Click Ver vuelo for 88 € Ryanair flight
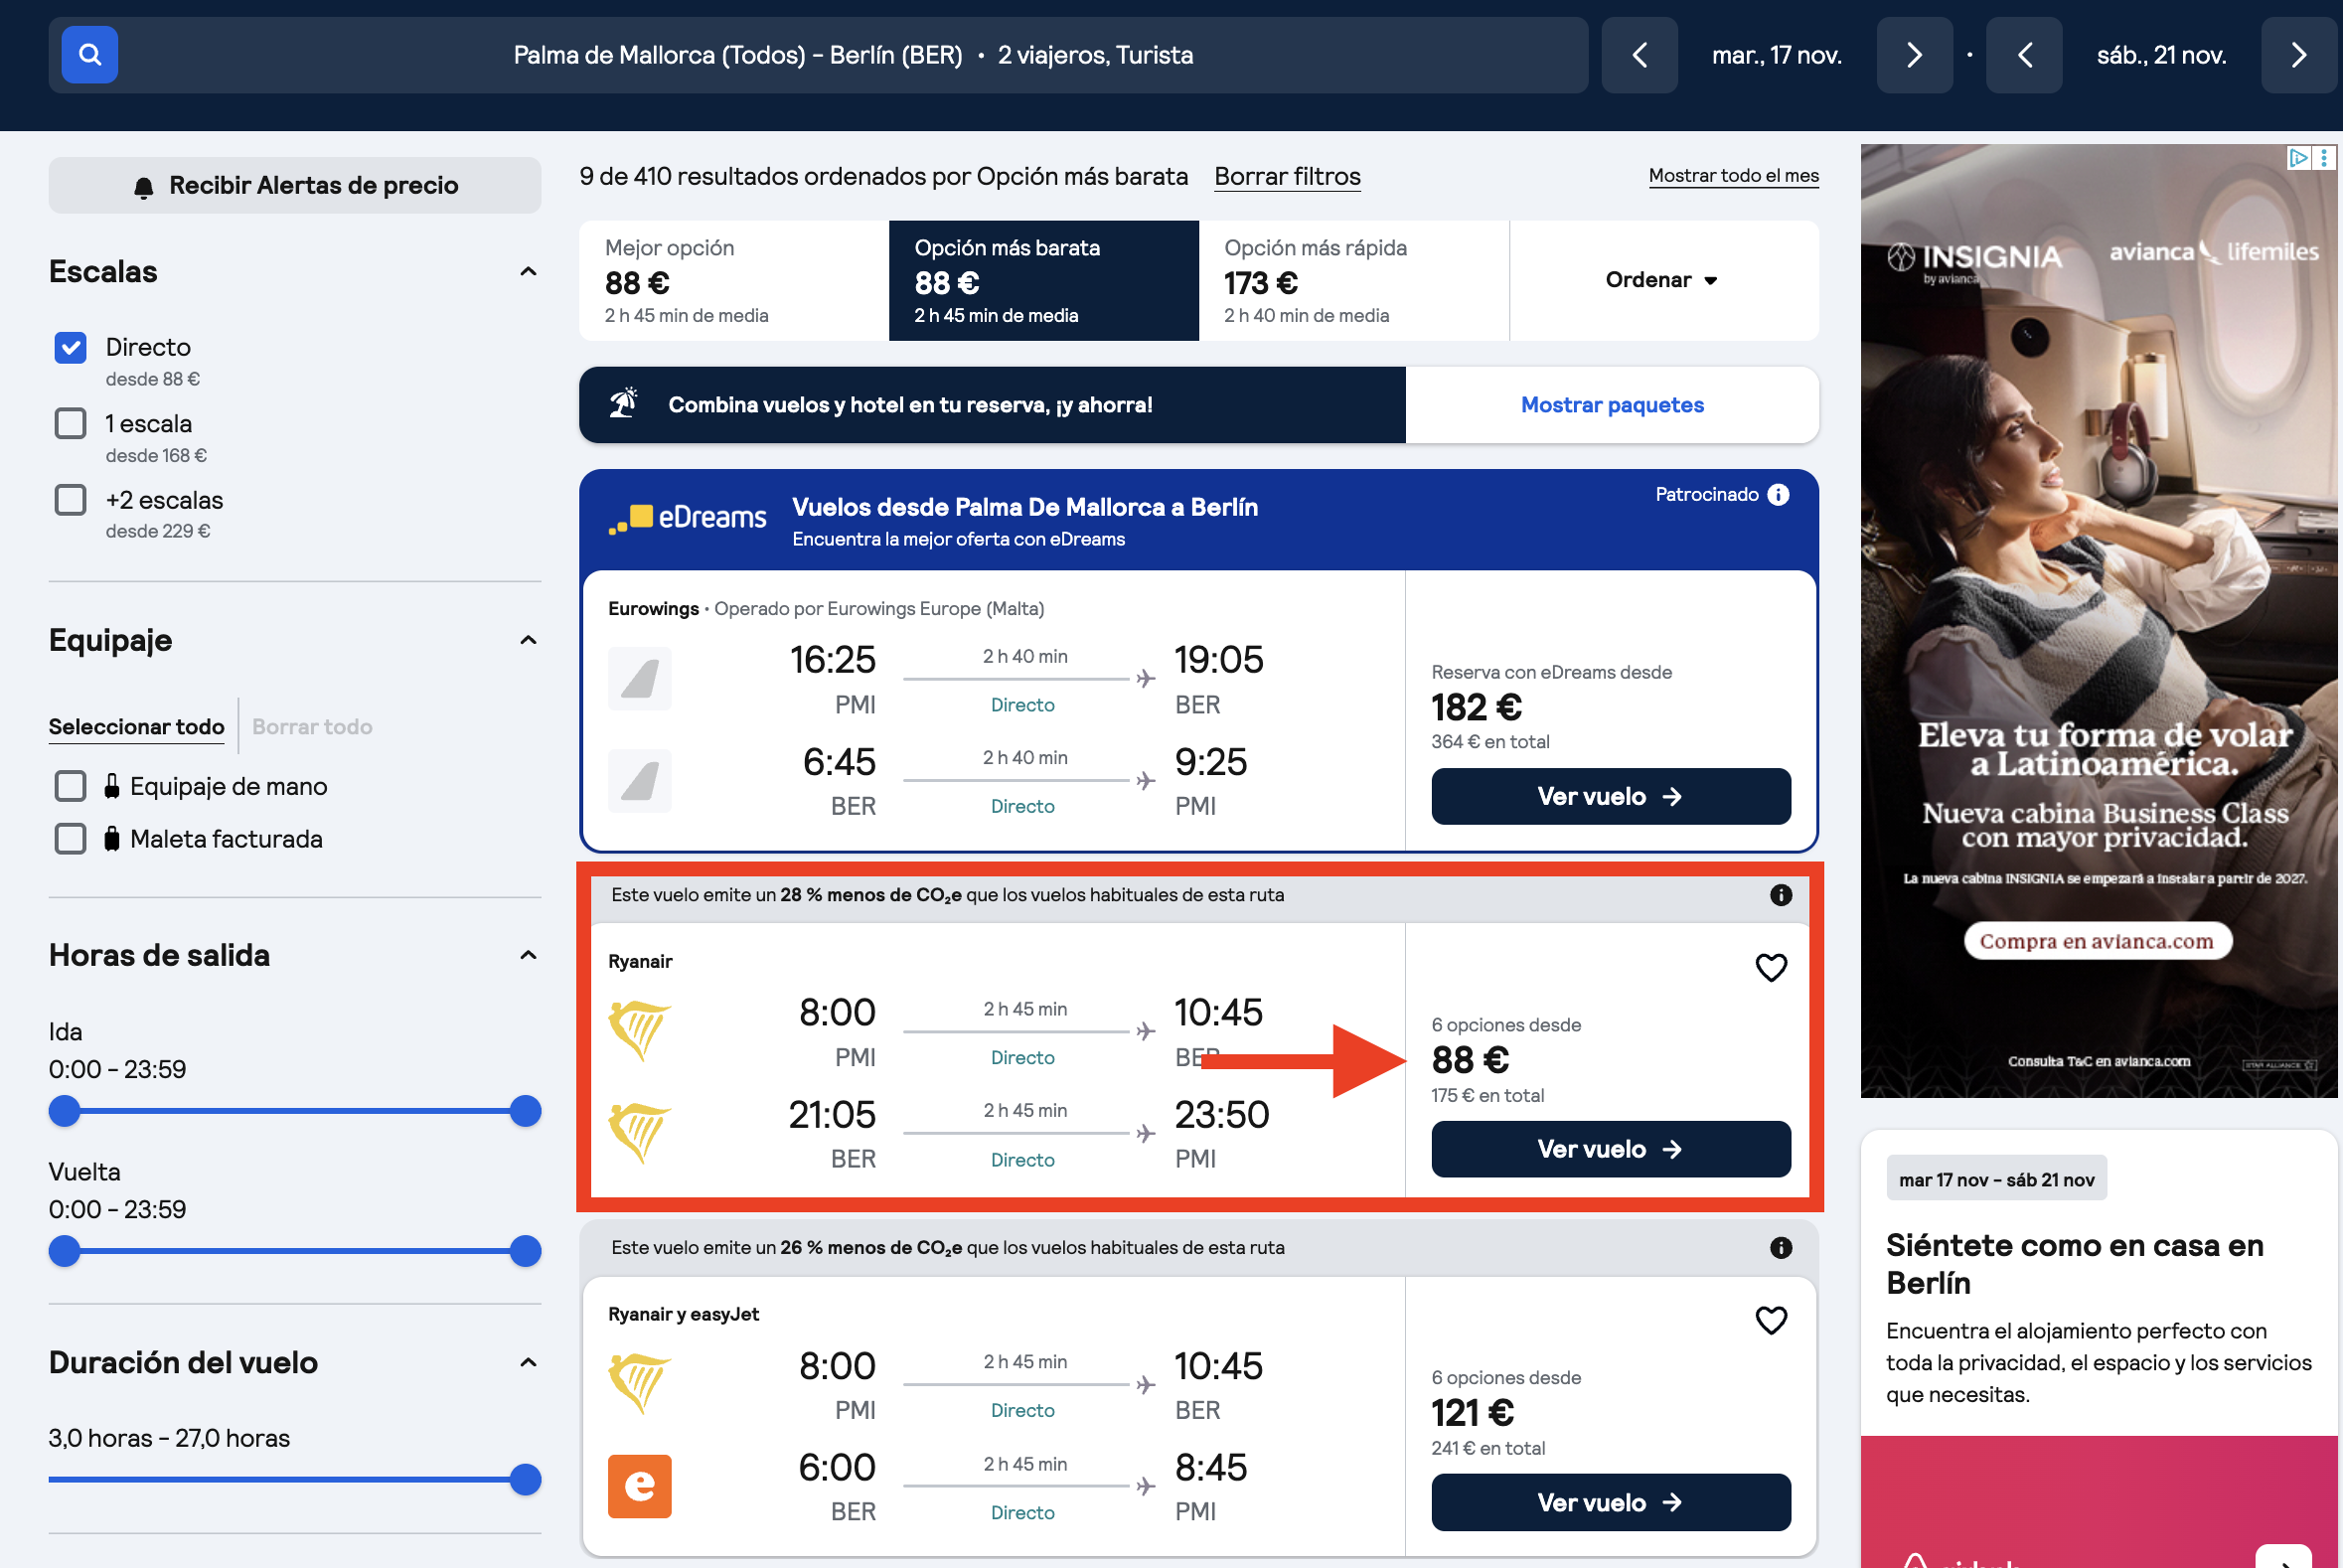2343x1568 pixels. [1610, 1149]
